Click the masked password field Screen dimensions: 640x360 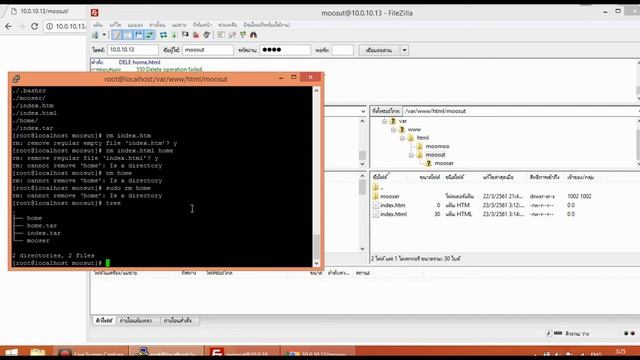[285, 50]
